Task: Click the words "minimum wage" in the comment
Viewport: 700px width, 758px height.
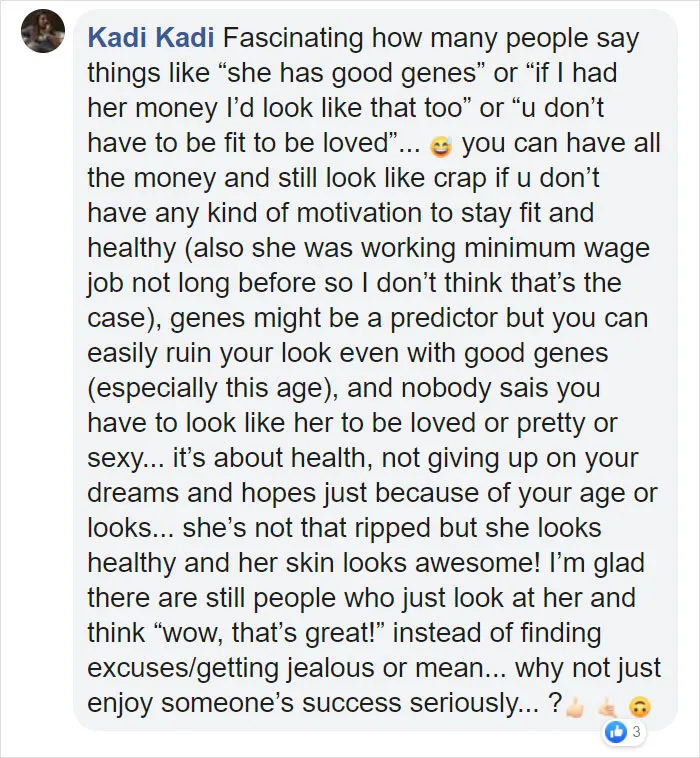Action: click(557, 248)
